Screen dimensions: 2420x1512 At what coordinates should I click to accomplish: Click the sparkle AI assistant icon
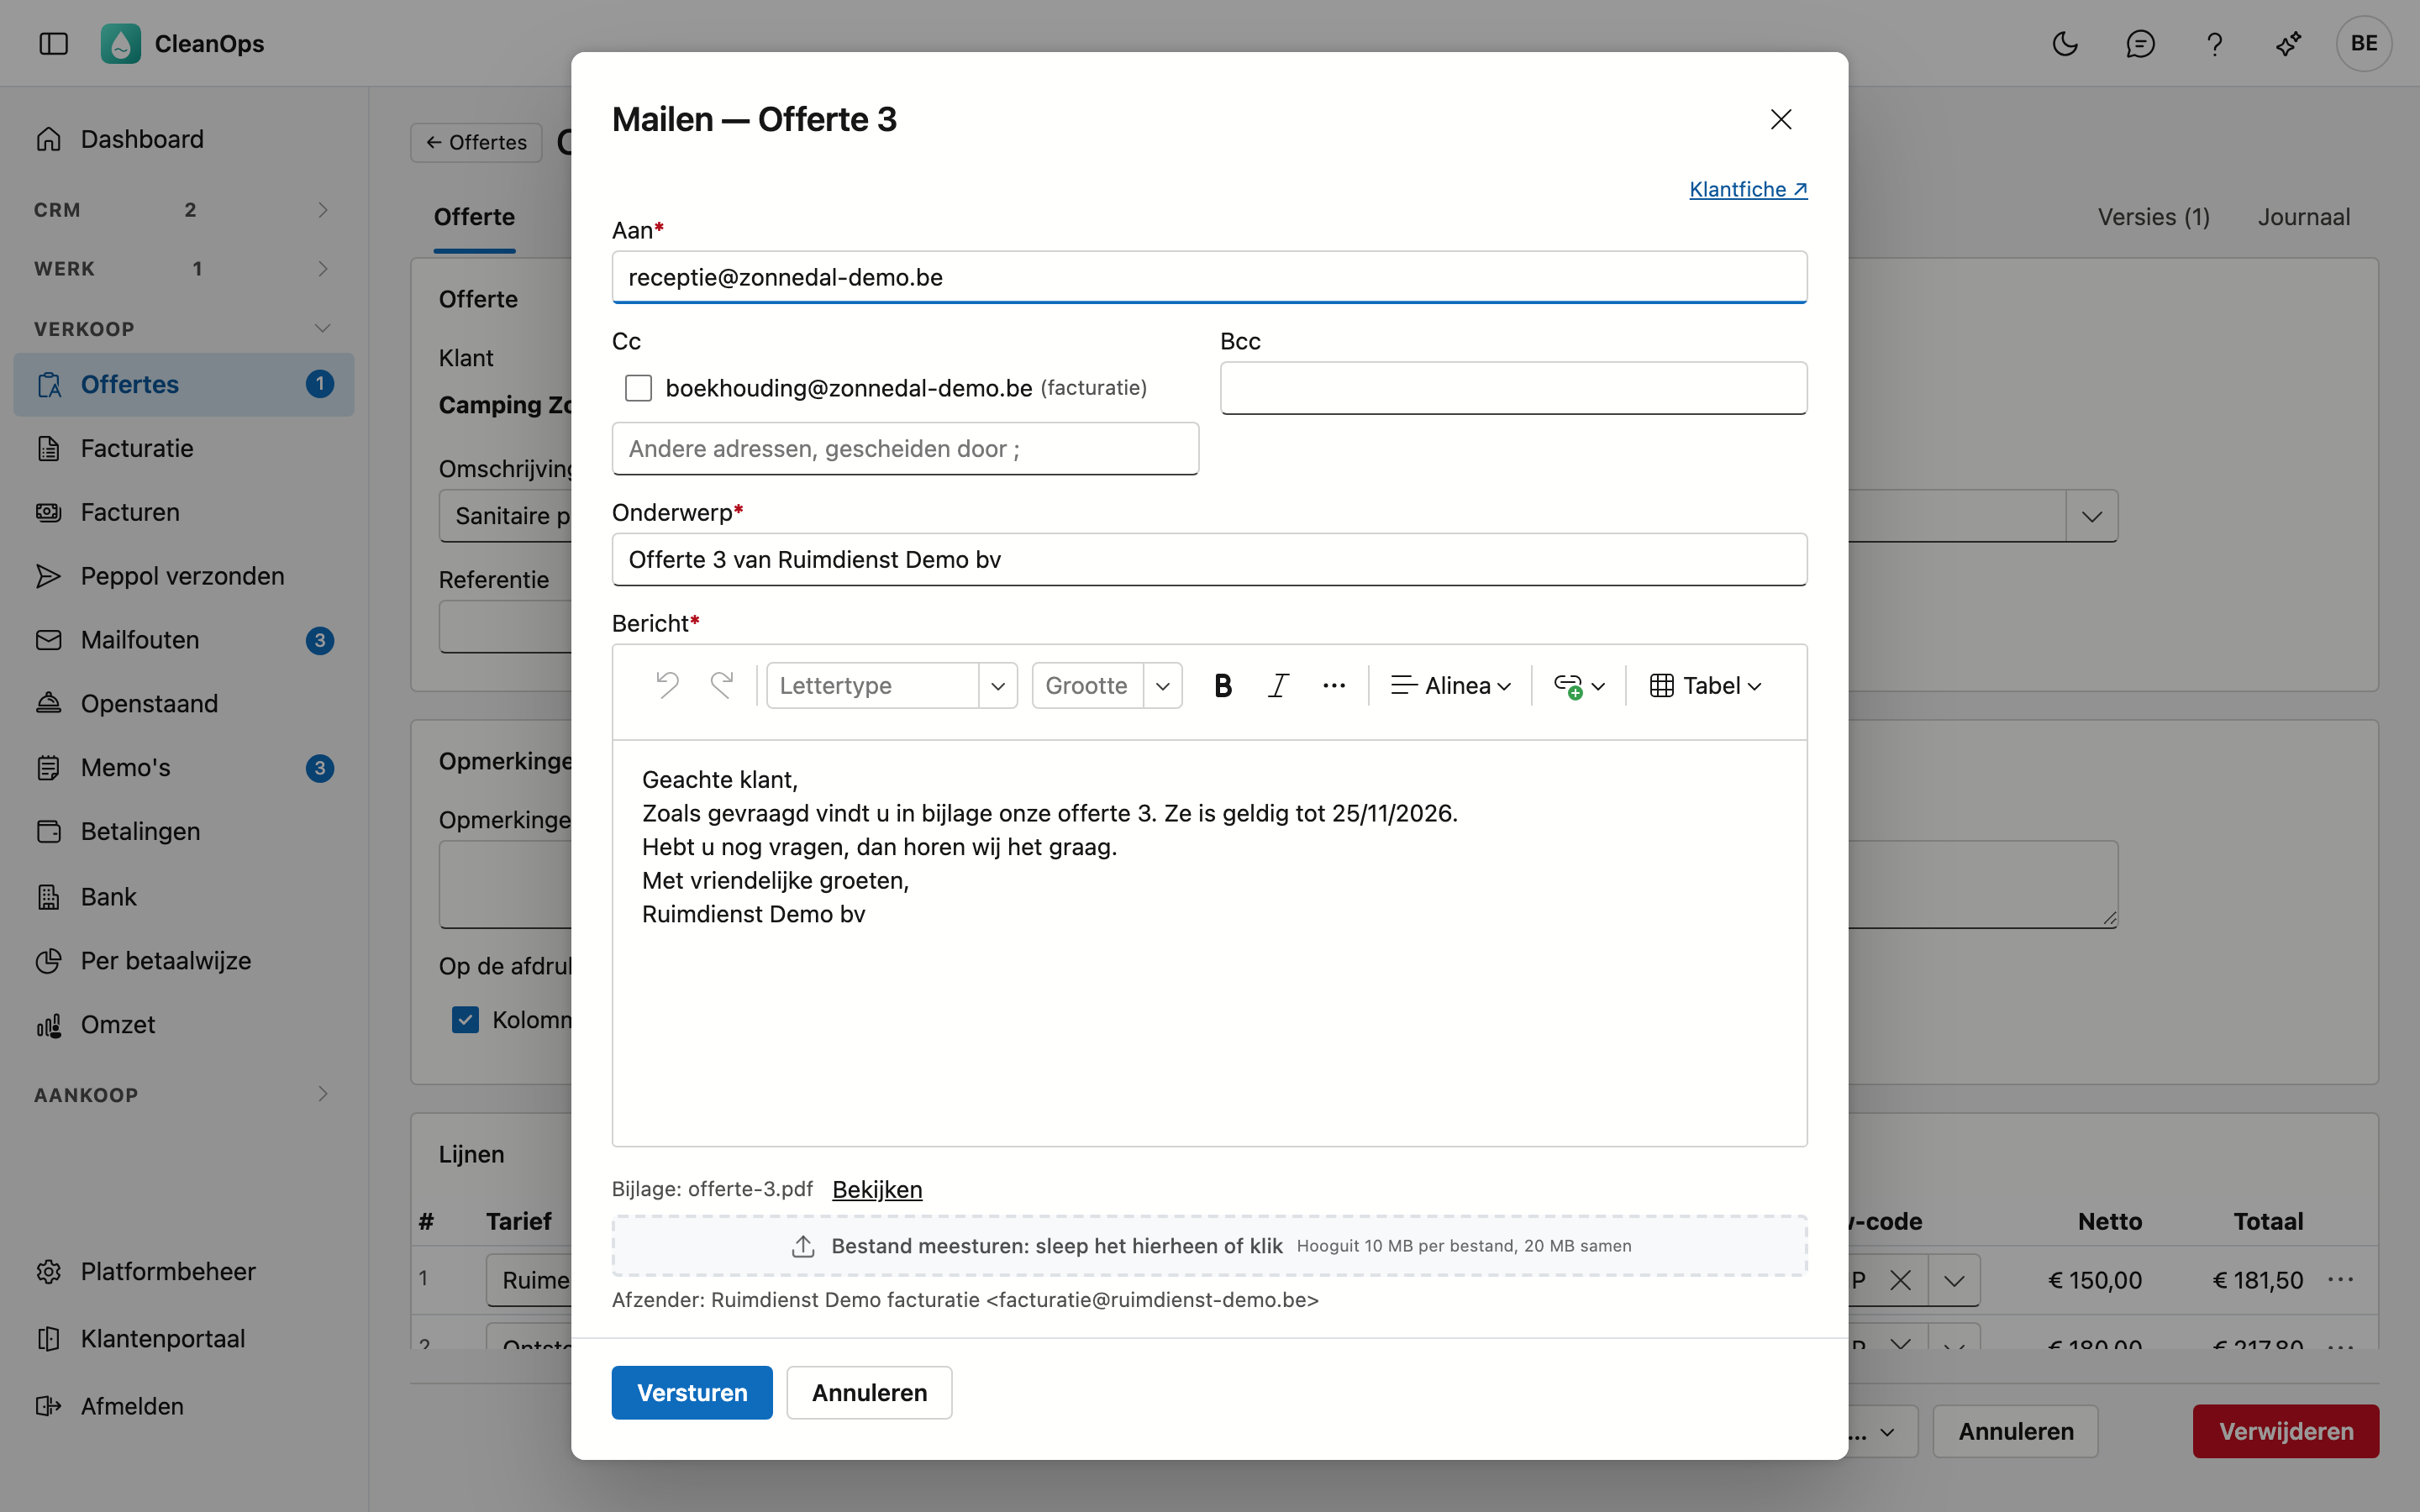point(2288,43)
